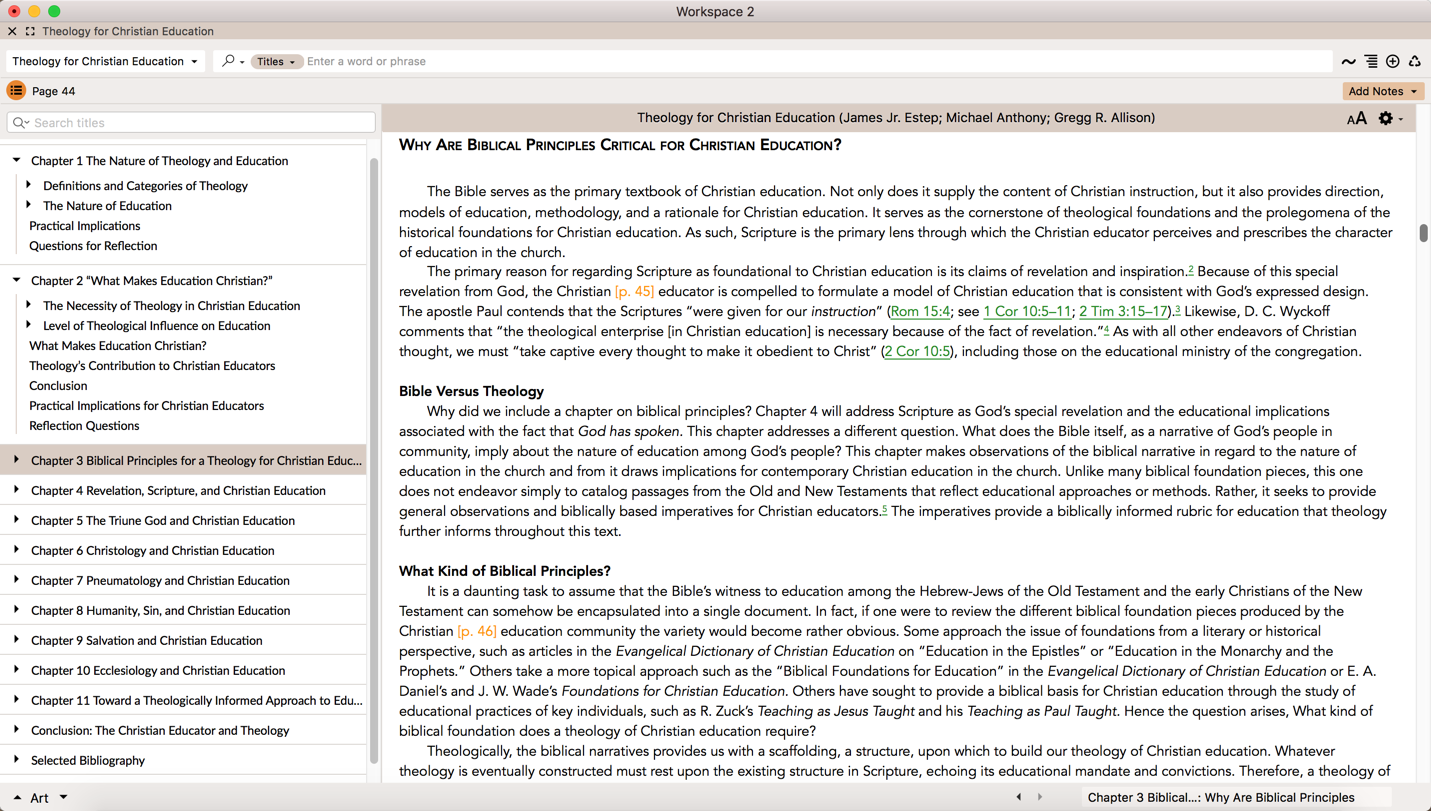
Task: Open 2 Cor 10:5 scripture link
Action: [917, 351]
